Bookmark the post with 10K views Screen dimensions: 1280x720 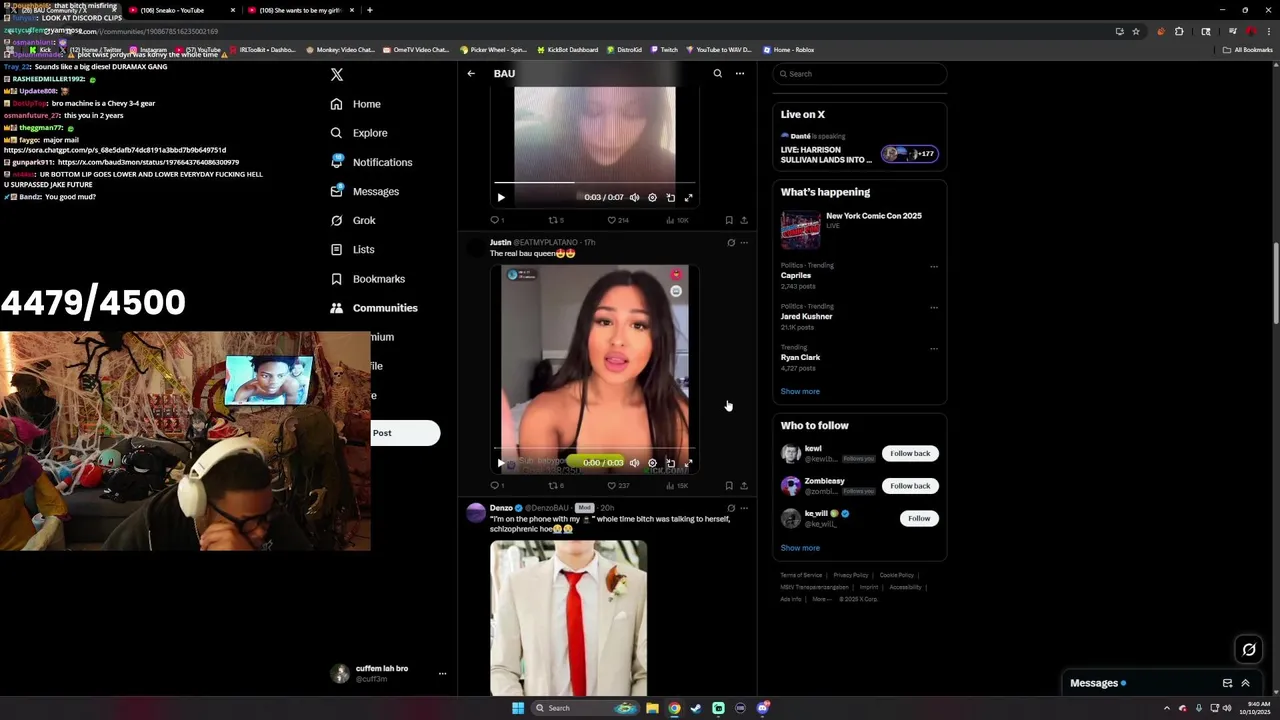coord(729,220)
